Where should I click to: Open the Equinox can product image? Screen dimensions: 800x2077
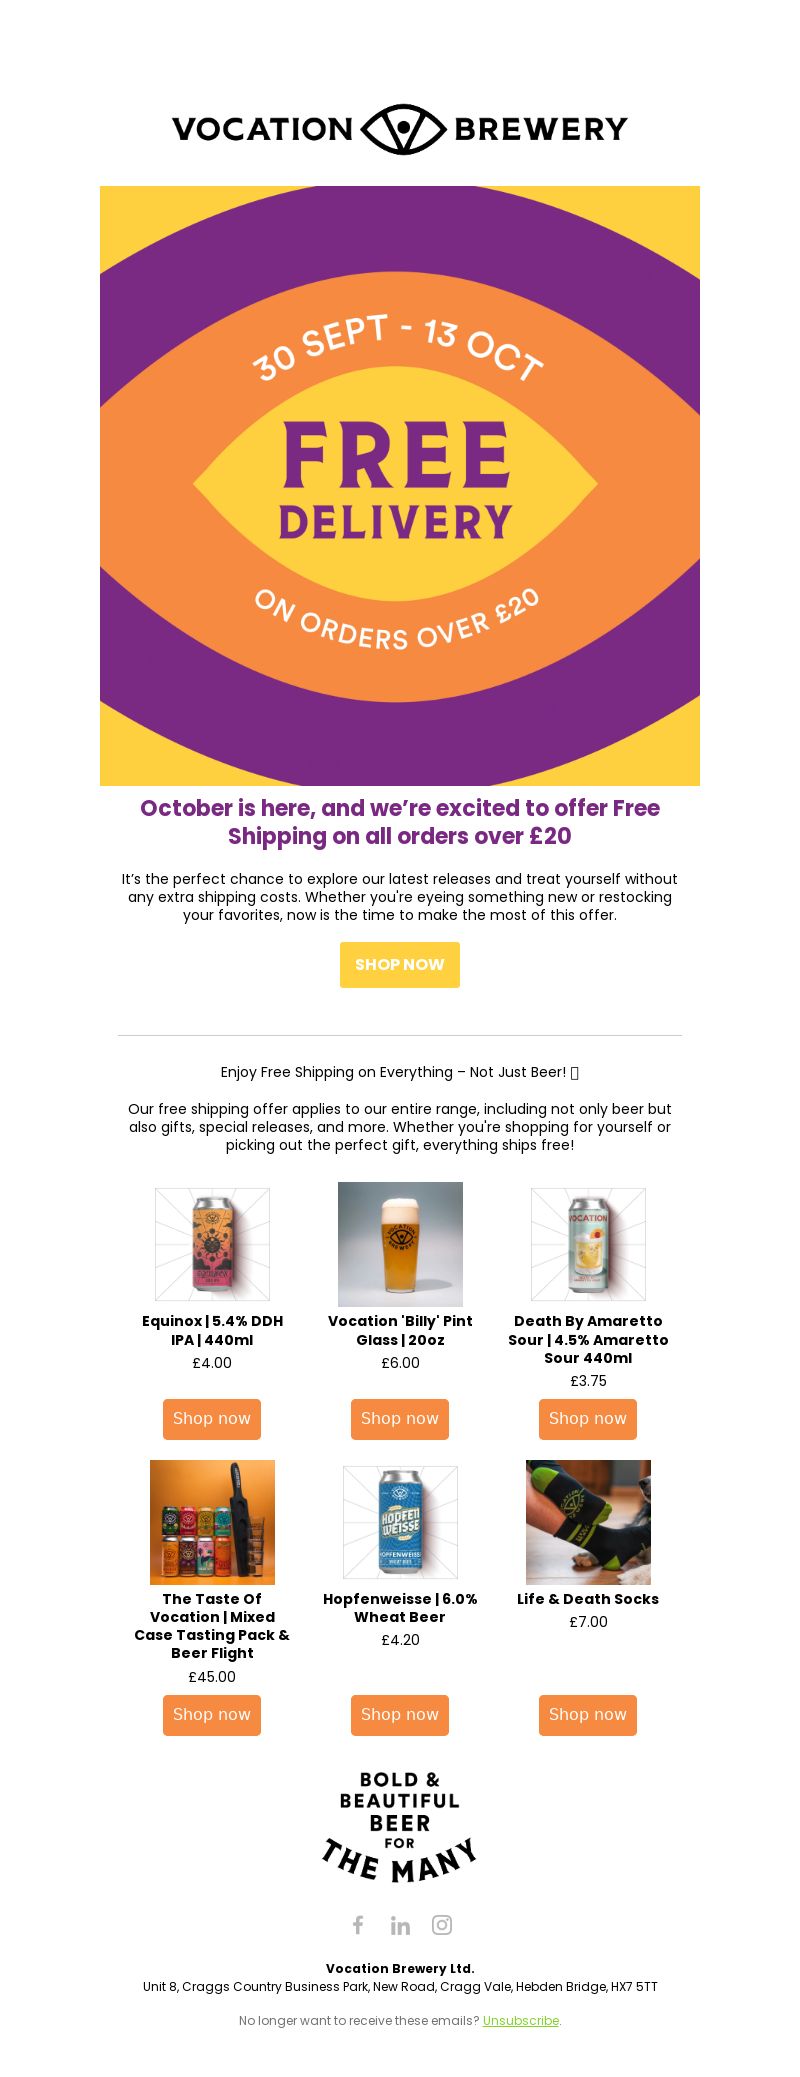[212, 1244]
